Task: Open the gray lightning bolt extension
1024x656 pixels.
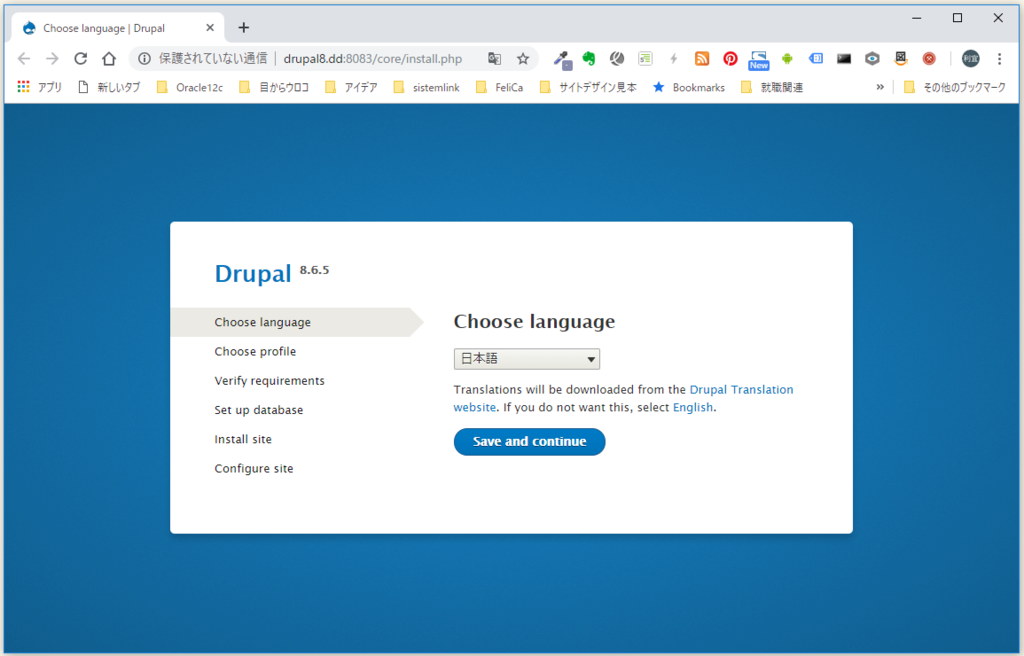Action: pyautogui.click(x=673, y=59)
